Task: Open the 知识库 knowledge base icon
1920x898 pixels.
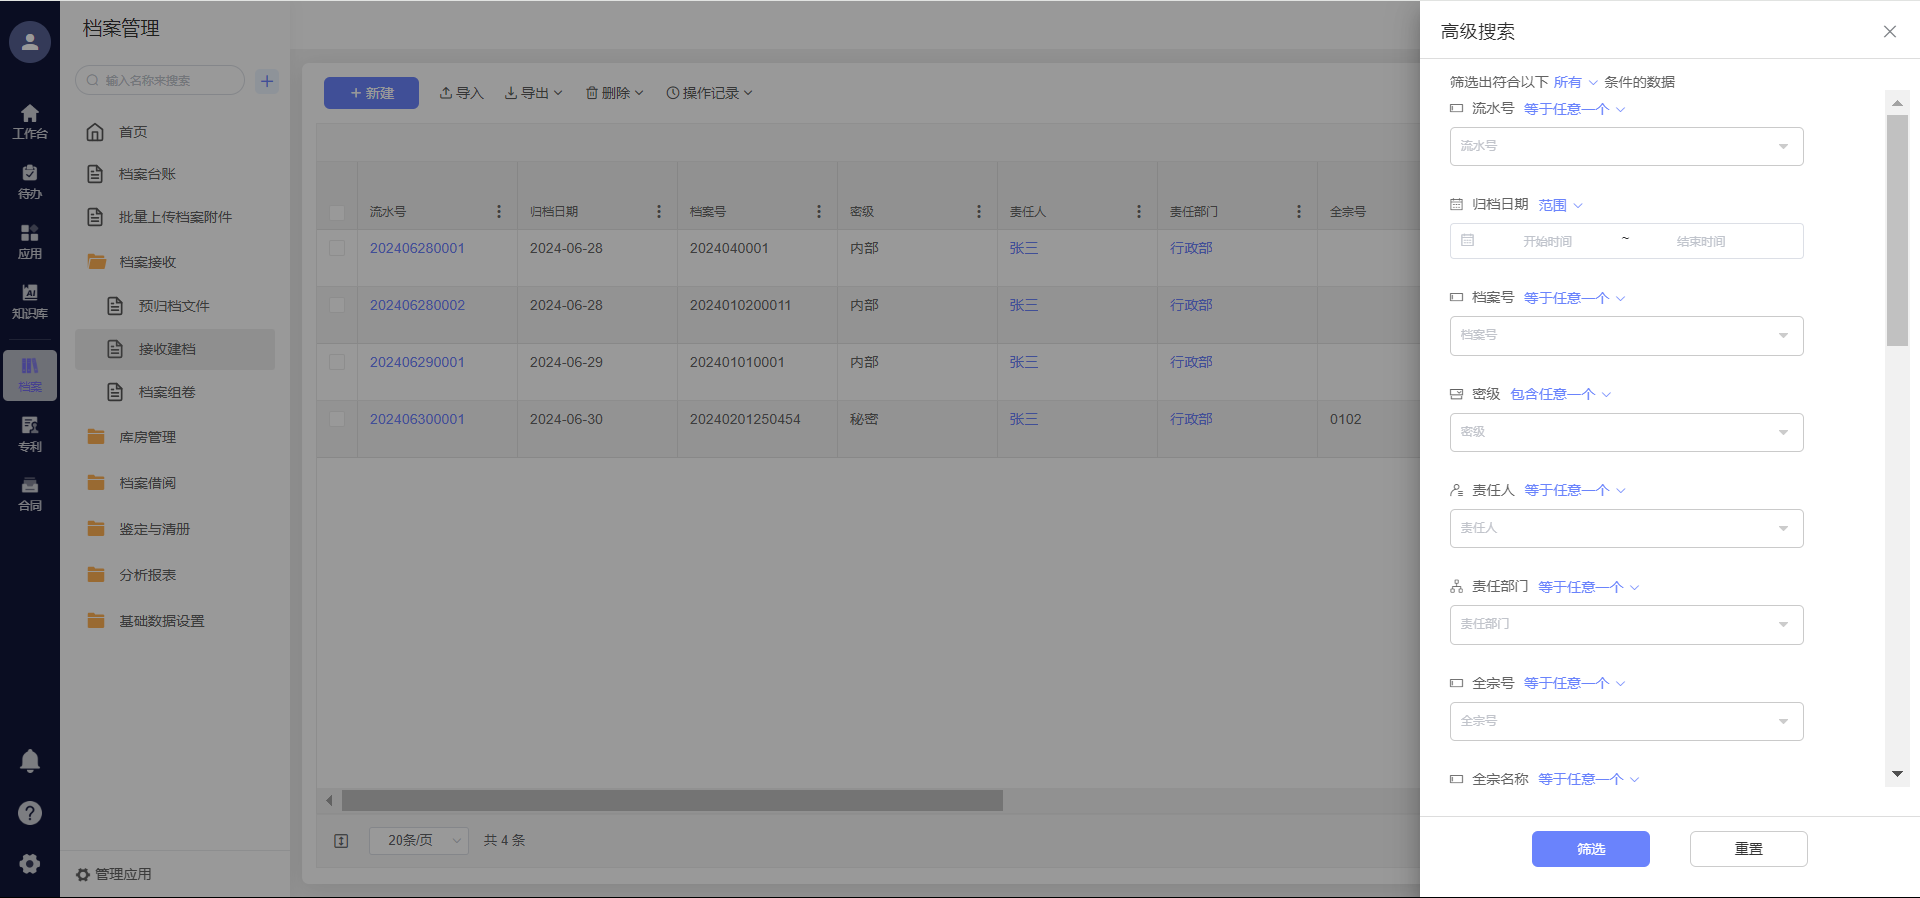Action: click(x=30, y=301)
